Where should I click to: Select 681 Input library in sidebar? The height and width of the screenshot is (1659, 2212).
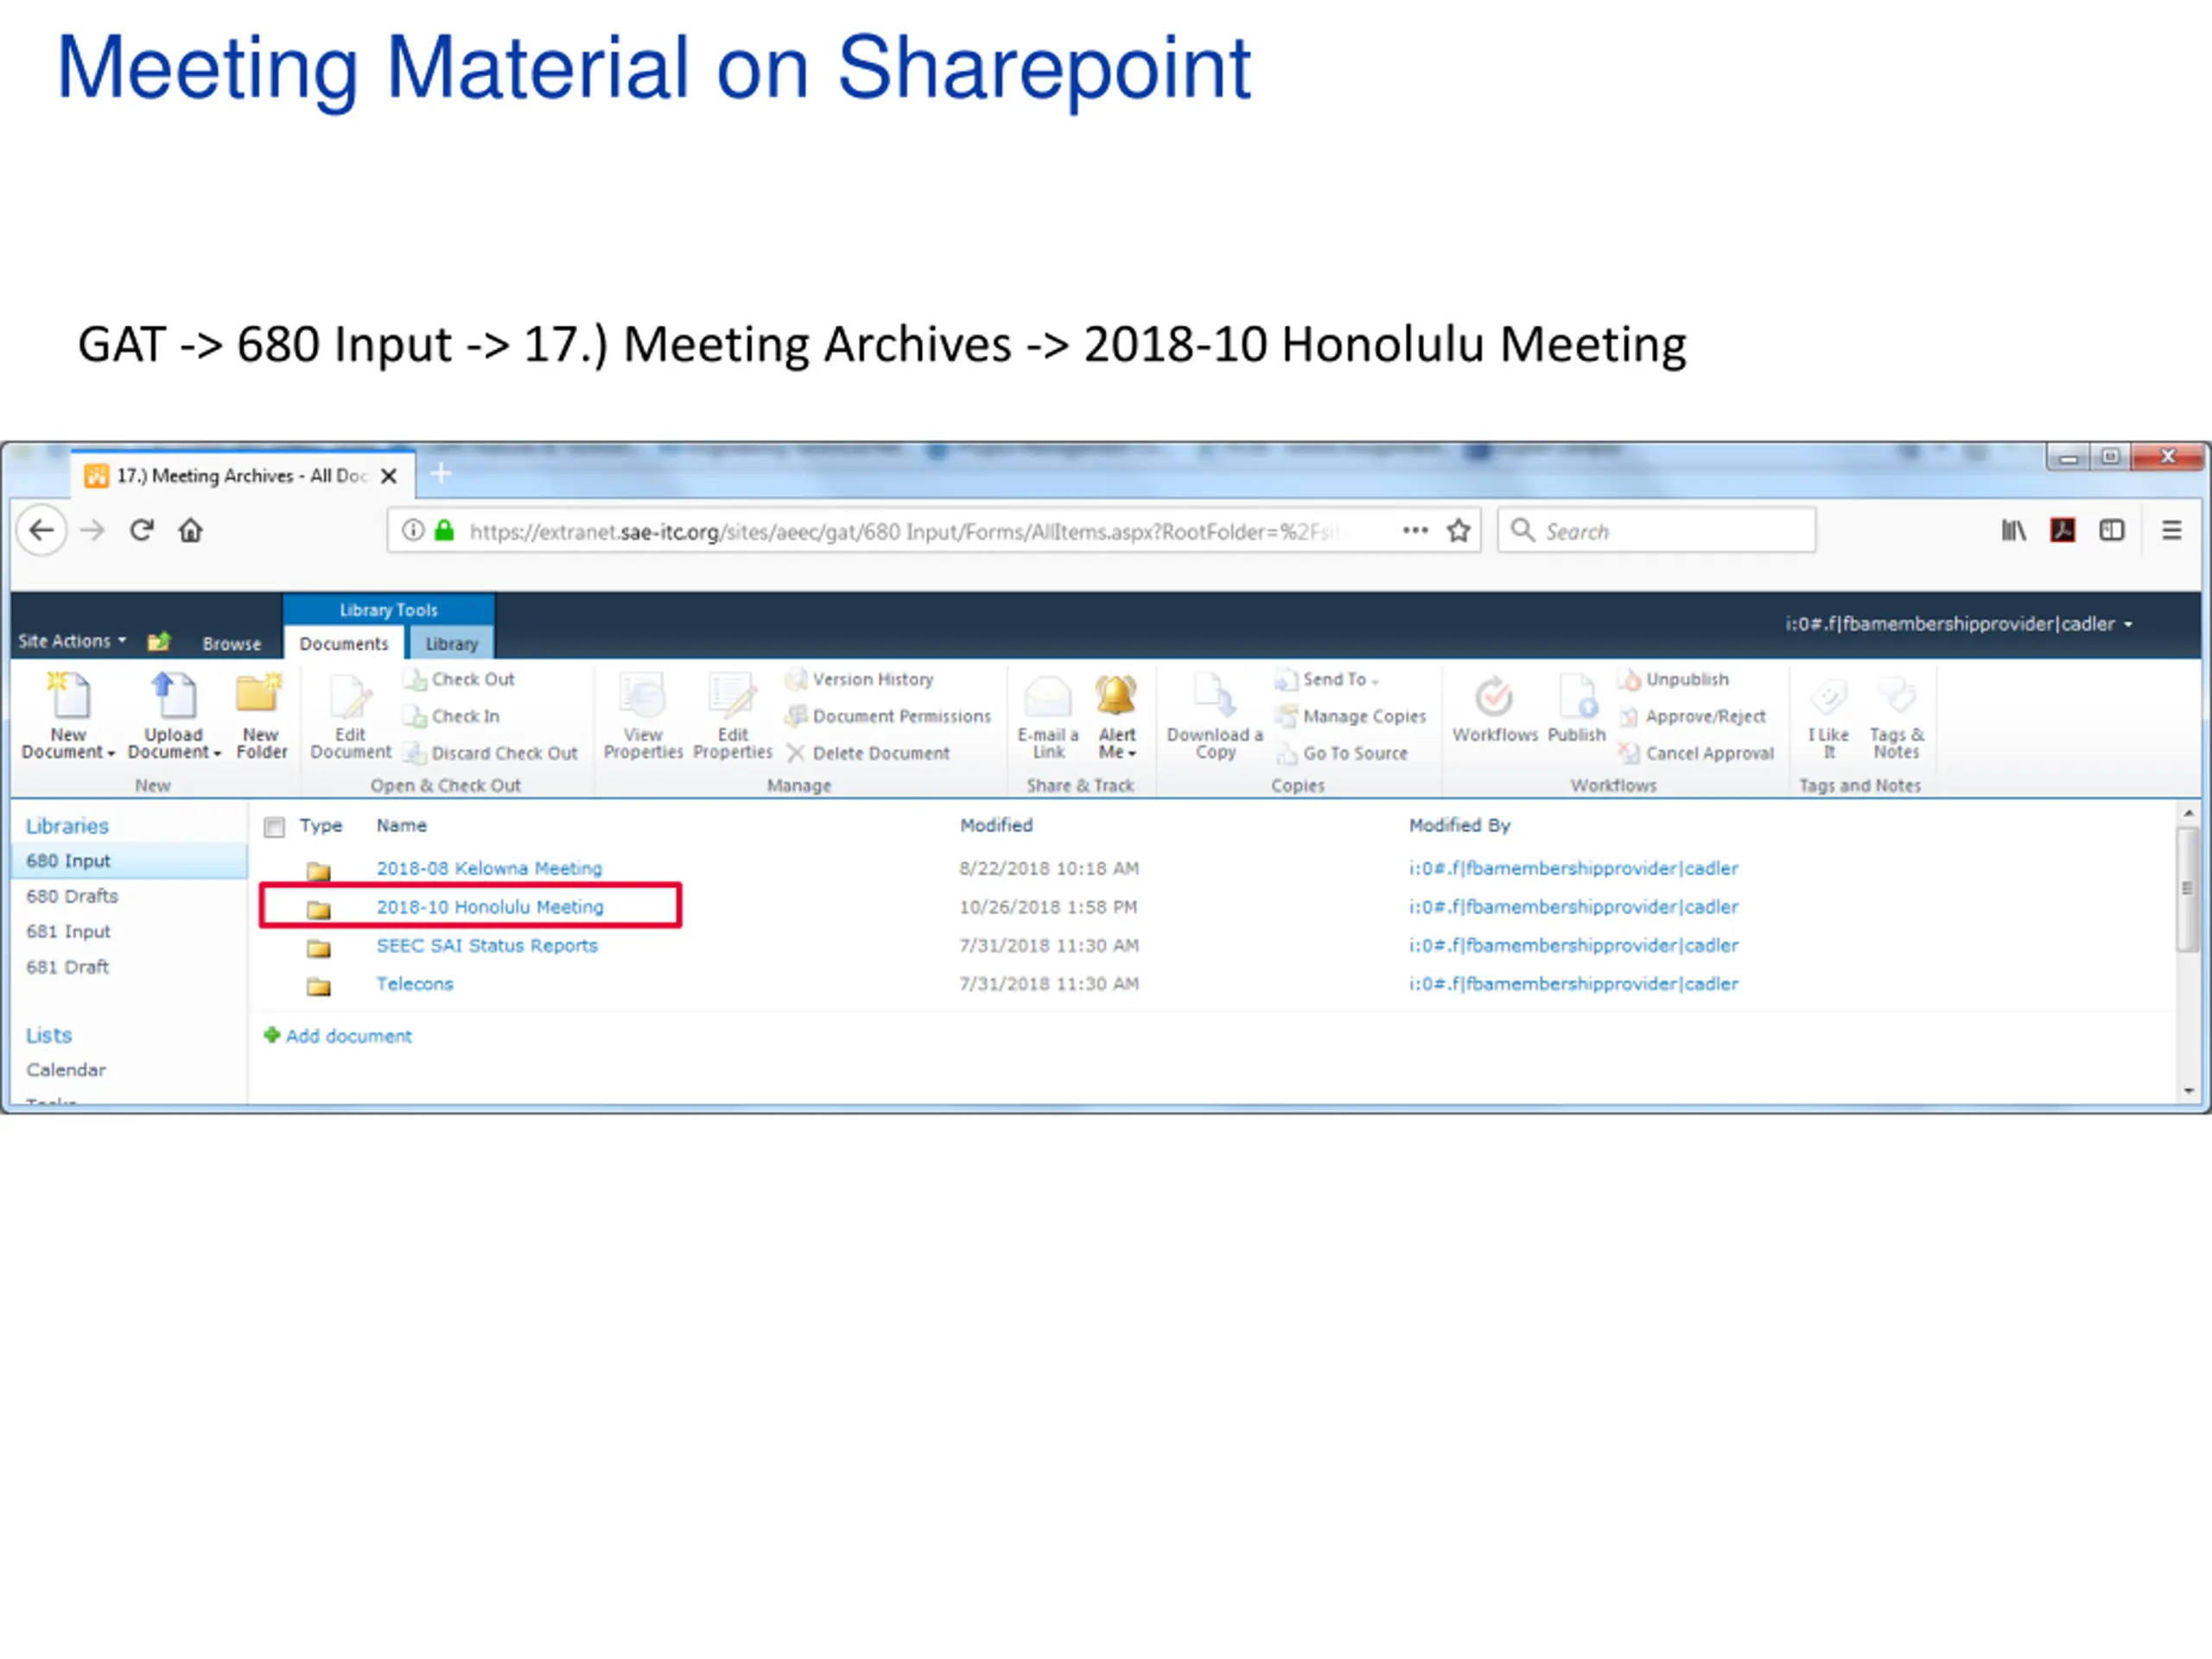(68, 931)
